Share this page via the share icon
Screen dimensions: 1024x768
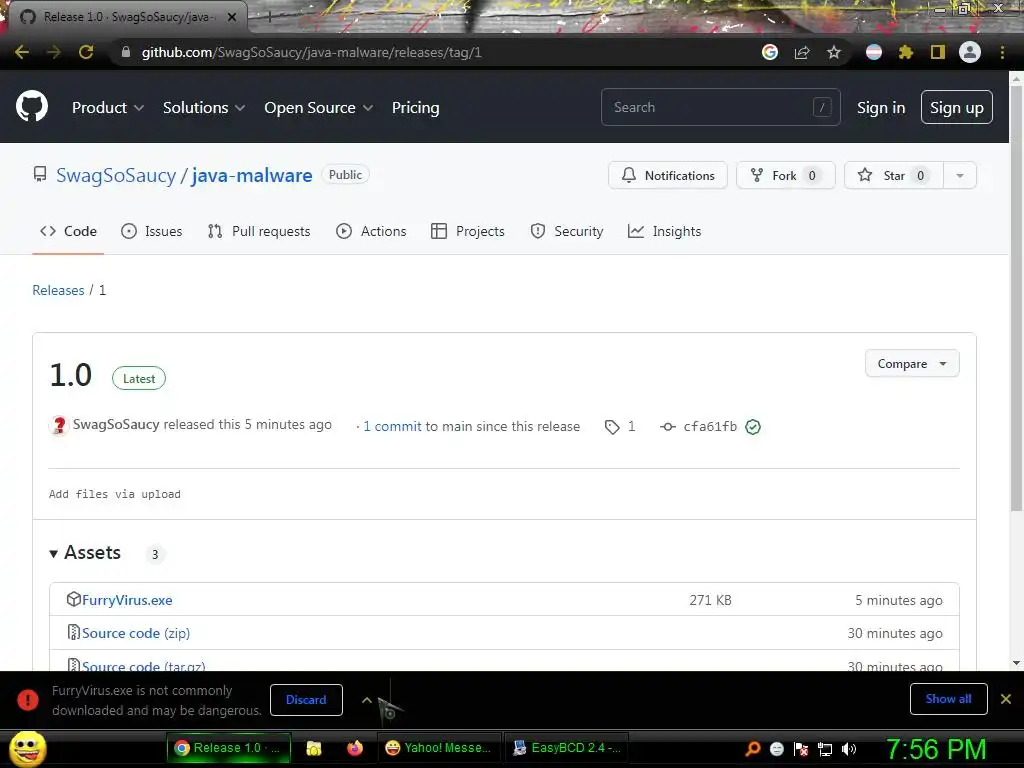(802, 52)
